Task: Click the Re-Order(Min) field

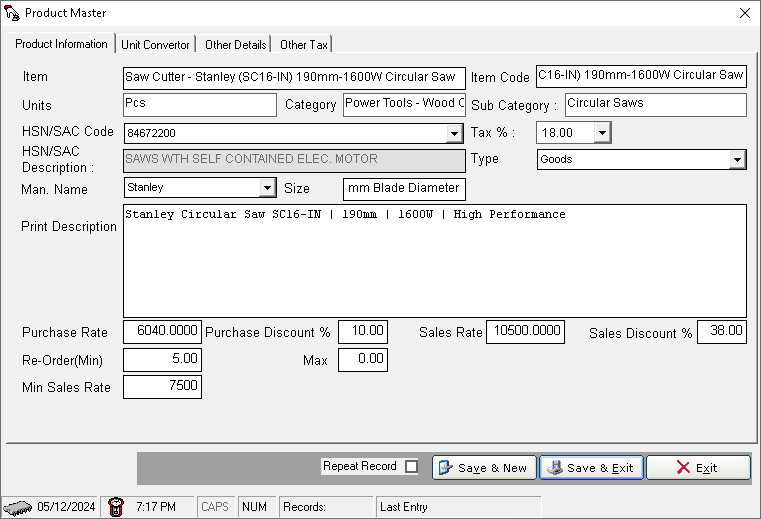Action: pos(163,360)
